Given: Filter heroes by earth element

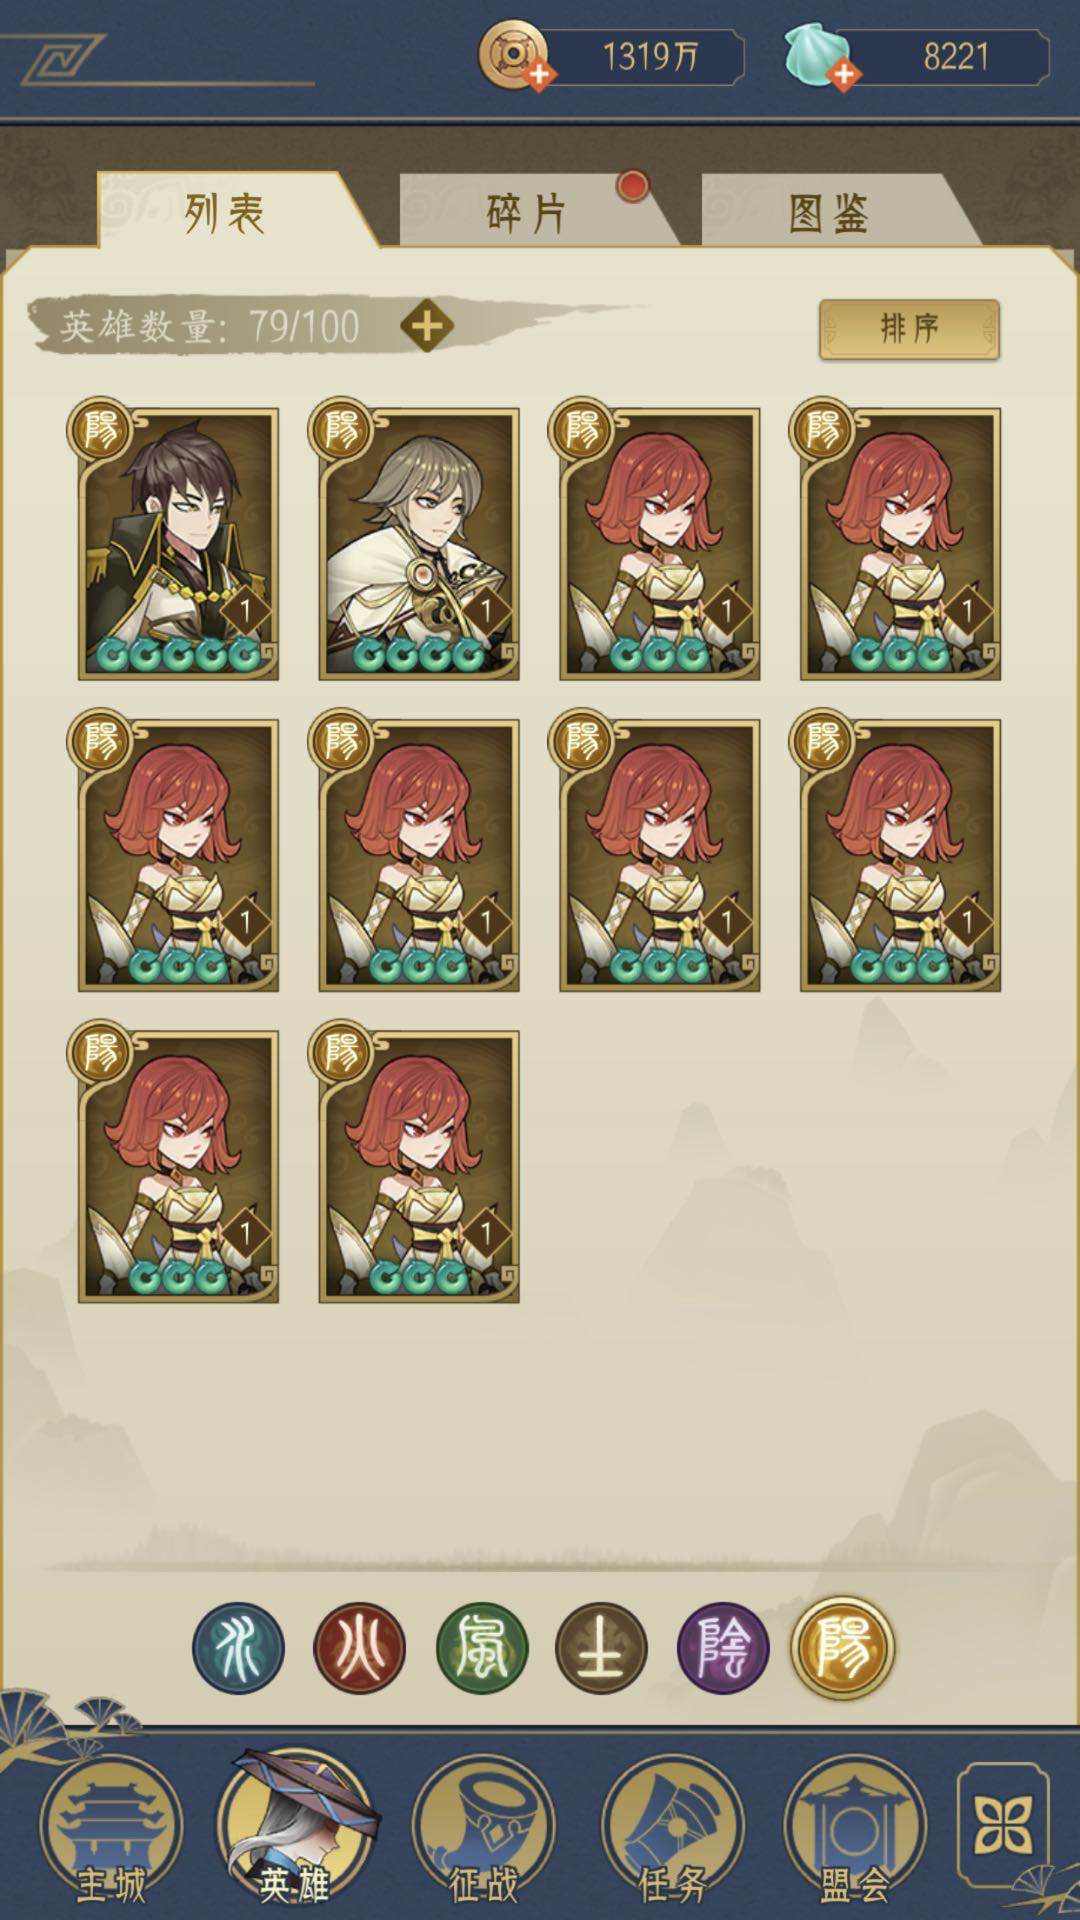Looking at the screenshot, I should pyautogui.click(x=602, y=1648).
